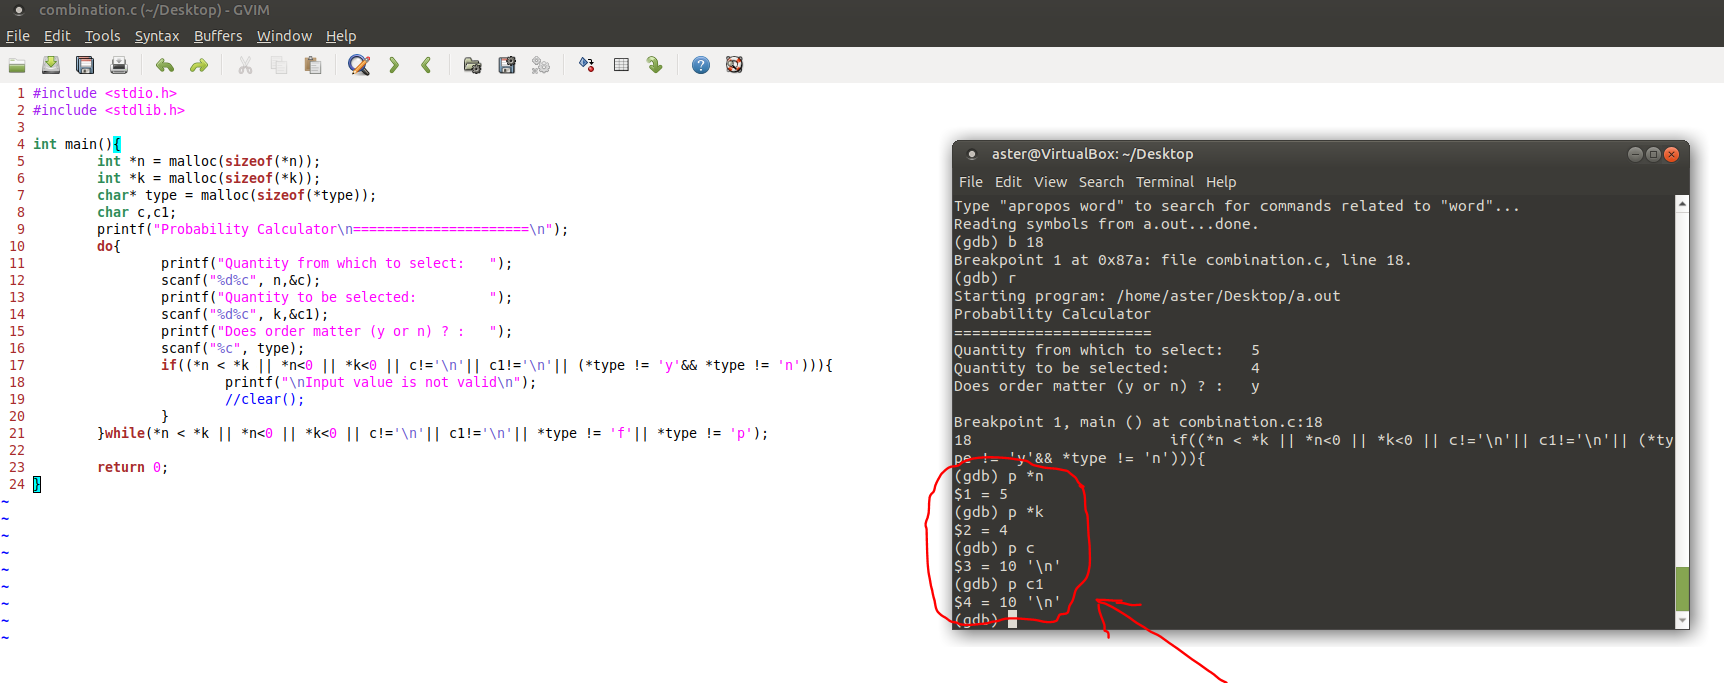Click the Save Session toolbar icon
Image resolution: width=1724 pixels, height=683 pixels.
point(507,65)
